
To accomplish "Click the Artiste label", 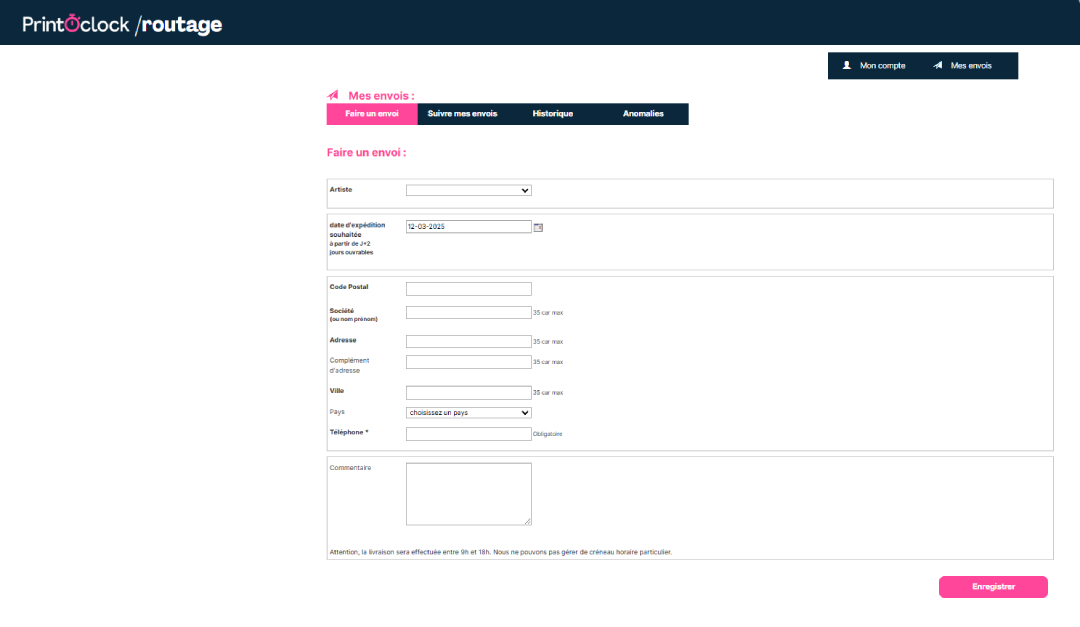I will tap(341, 189).
